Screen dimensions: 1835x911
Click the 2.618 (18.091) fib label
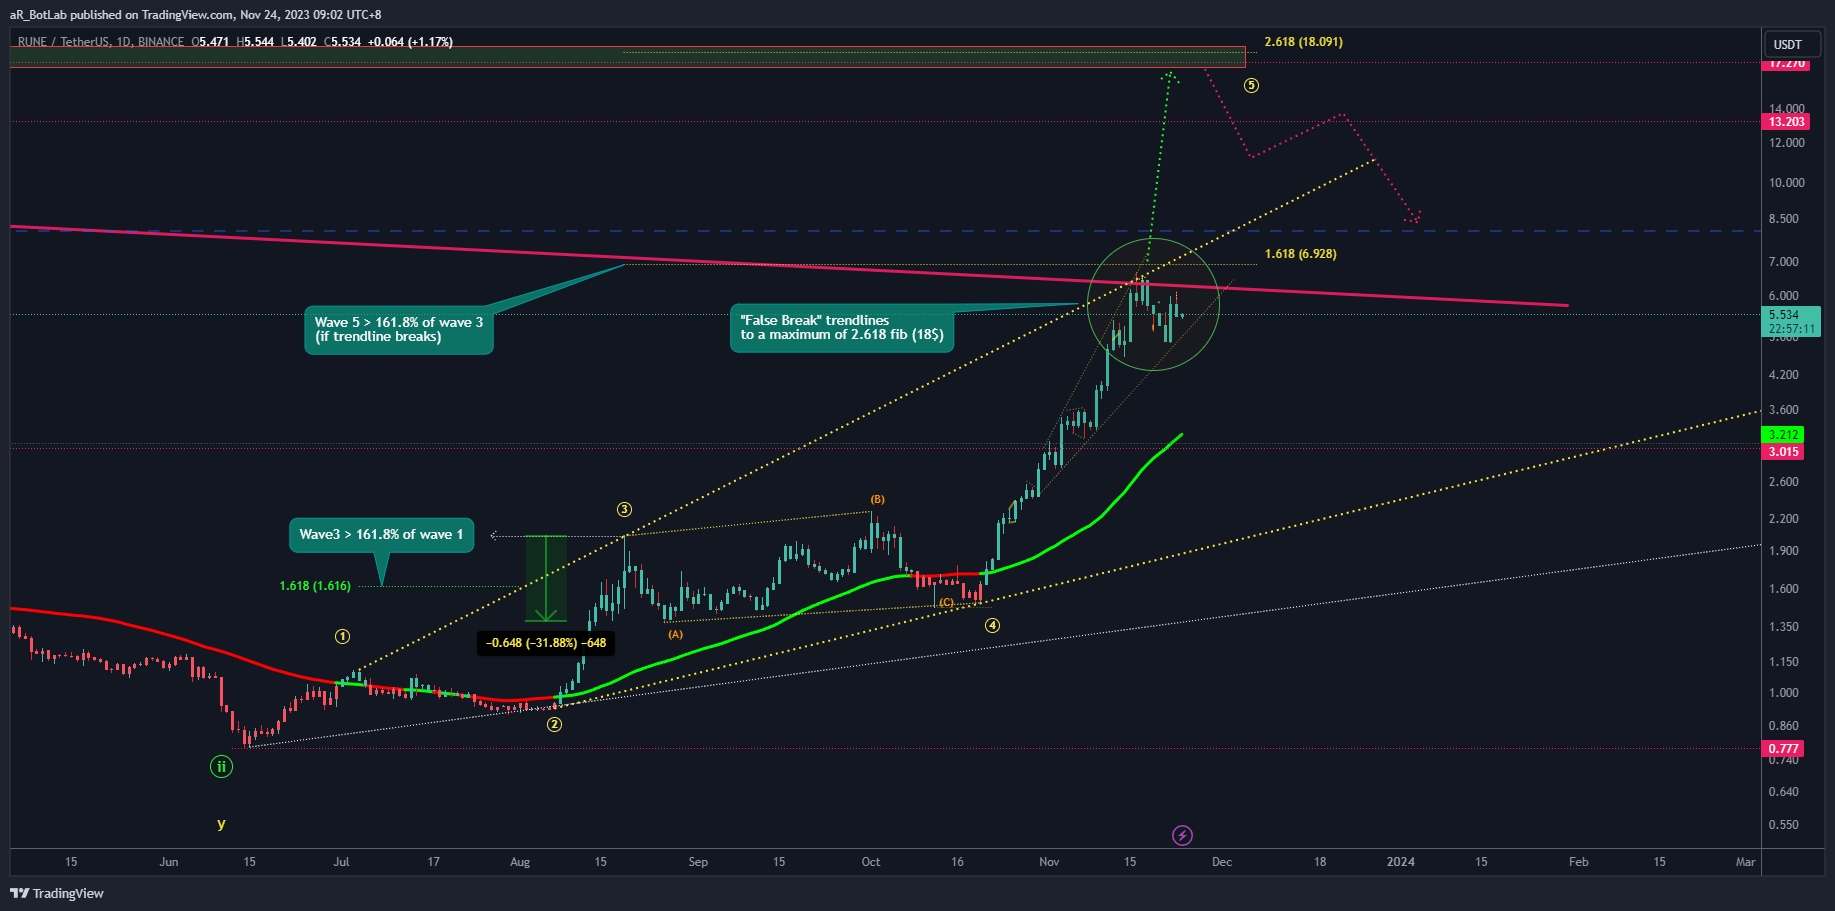(x=1303, y=42)
